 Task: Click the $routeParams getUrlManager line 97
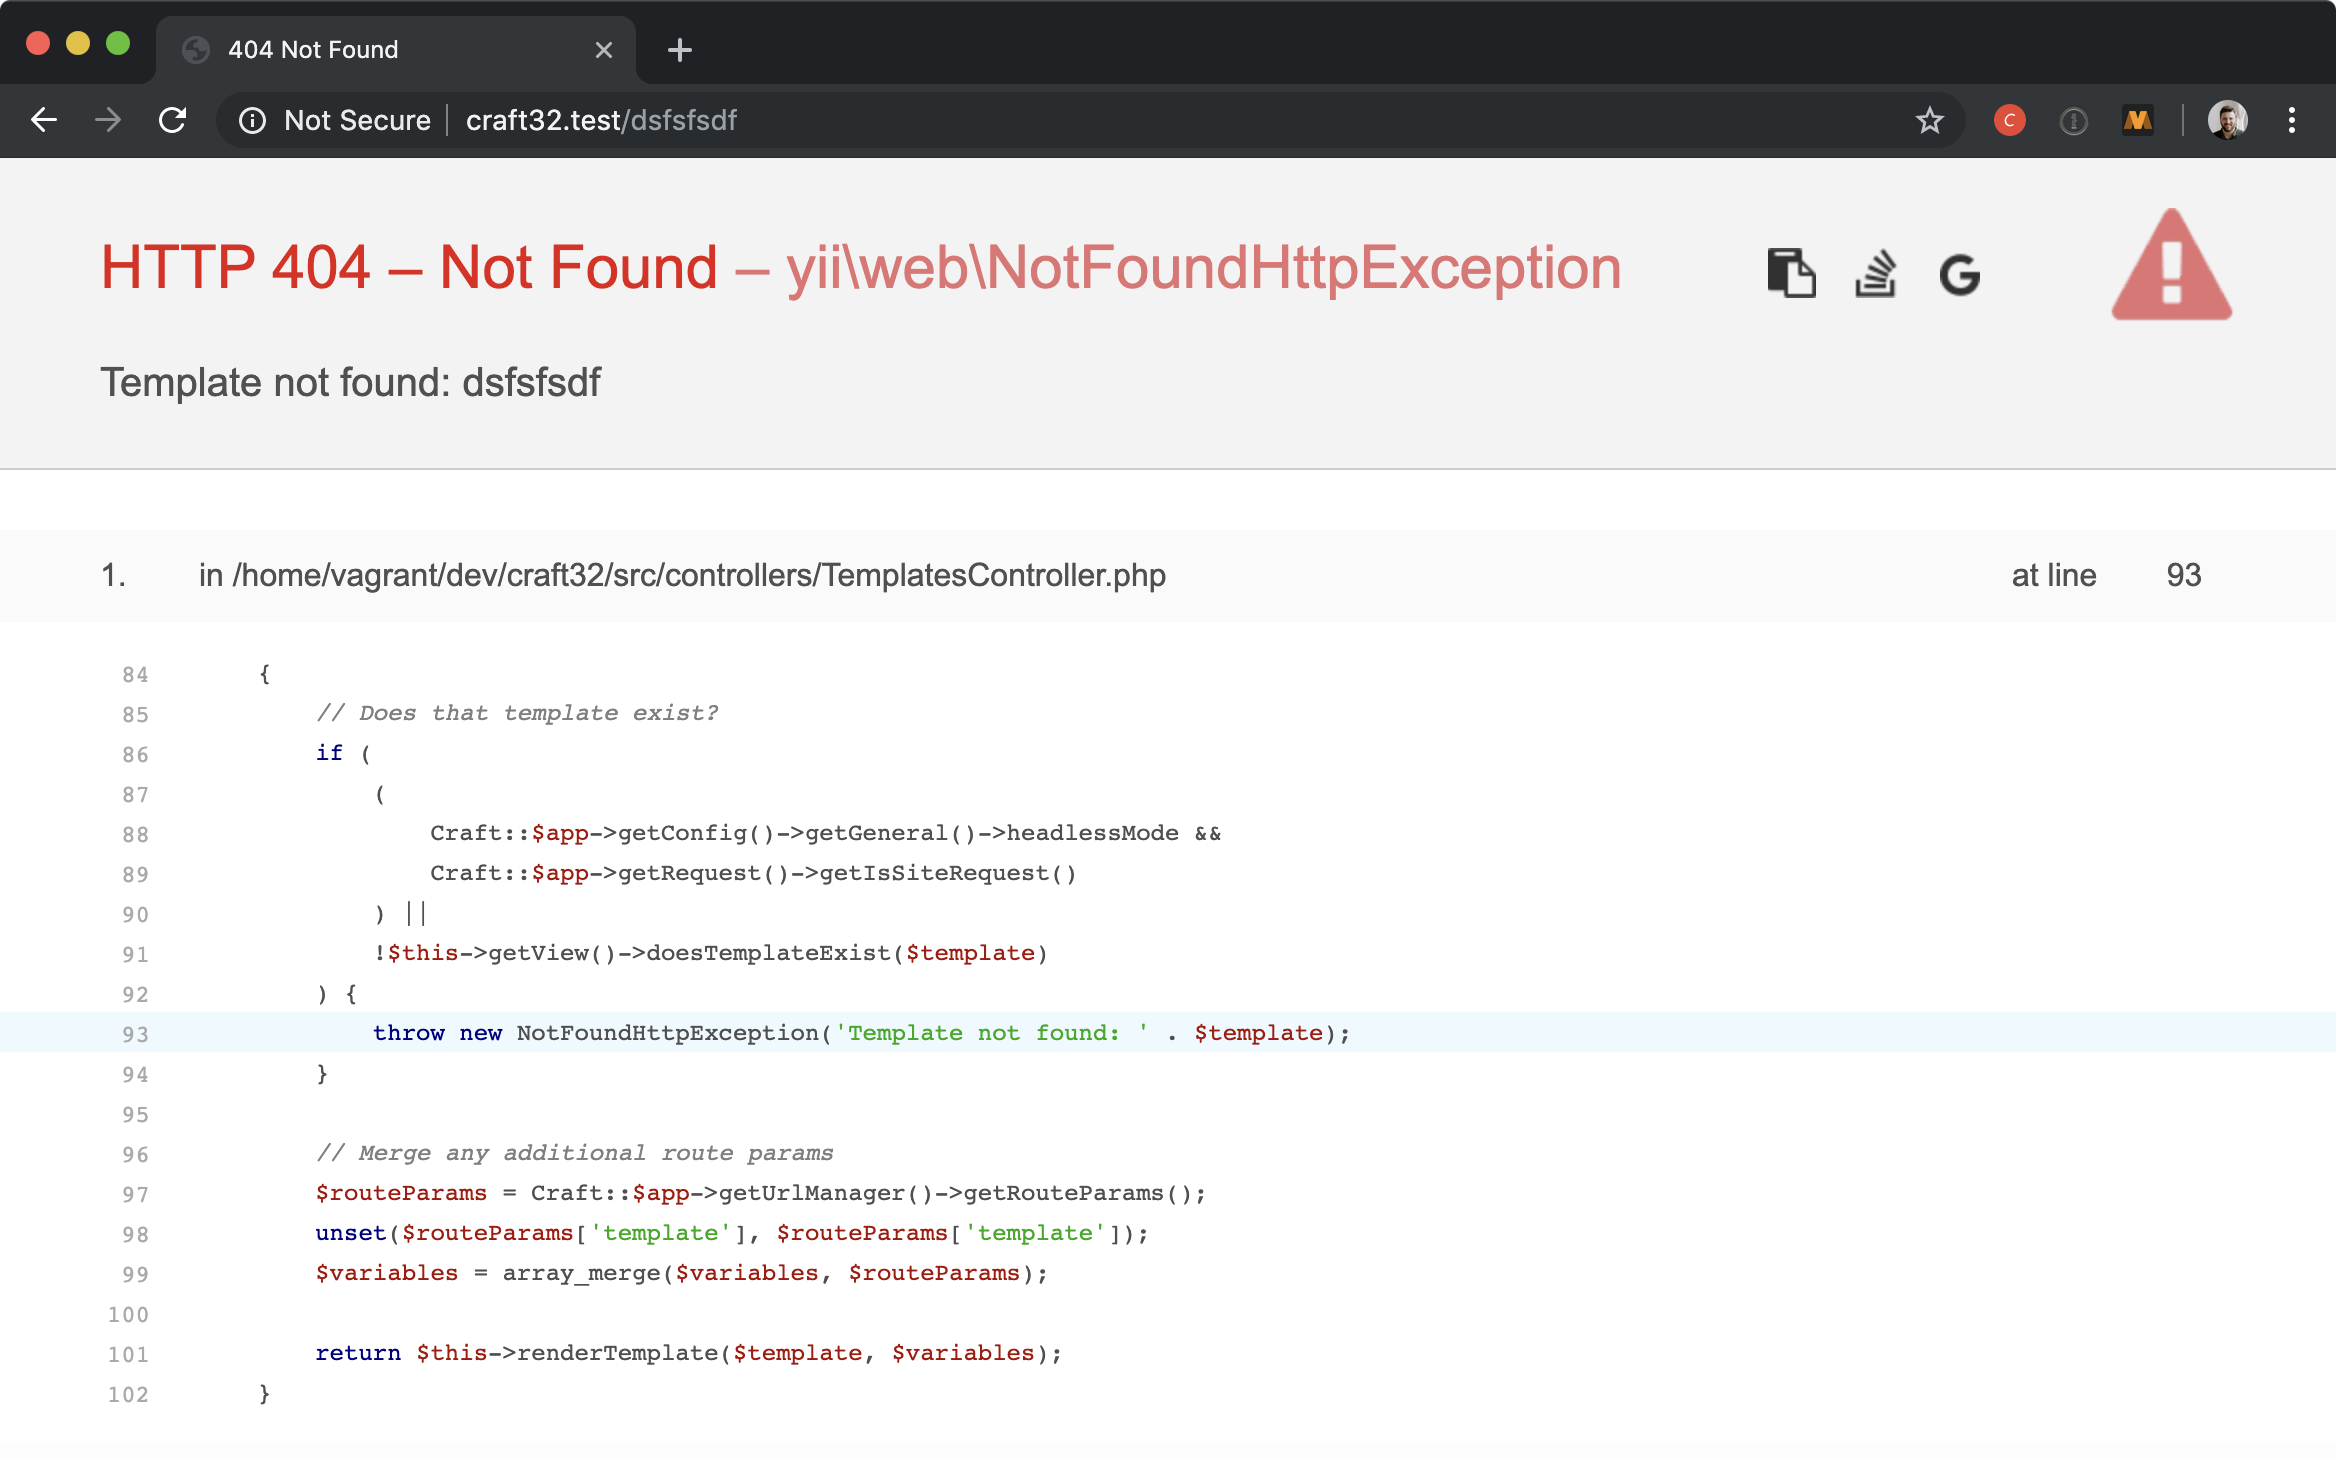coord(761,1193)
